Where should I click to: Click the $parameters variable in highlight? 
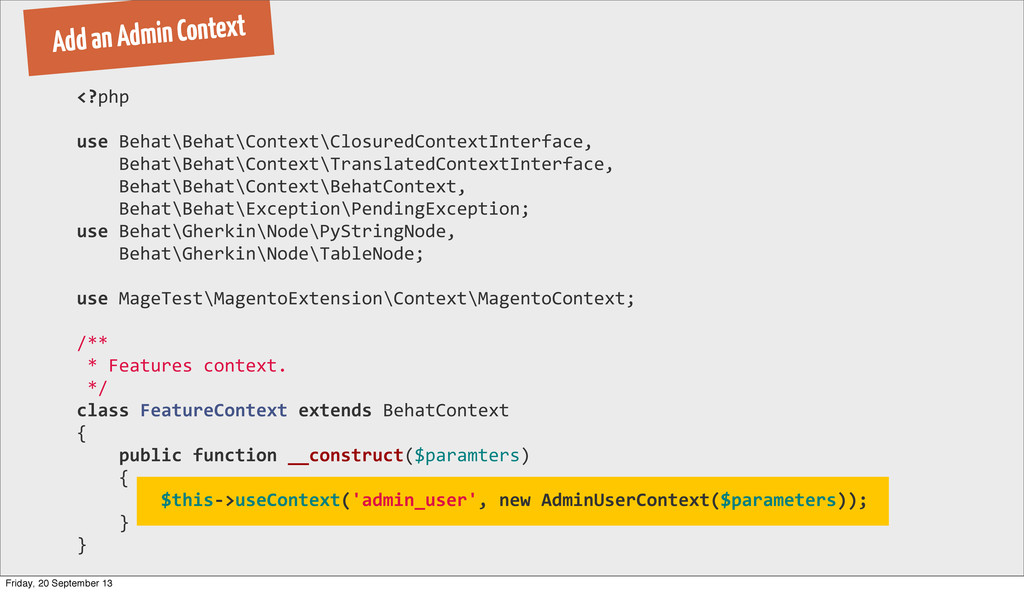coord(778,501)
